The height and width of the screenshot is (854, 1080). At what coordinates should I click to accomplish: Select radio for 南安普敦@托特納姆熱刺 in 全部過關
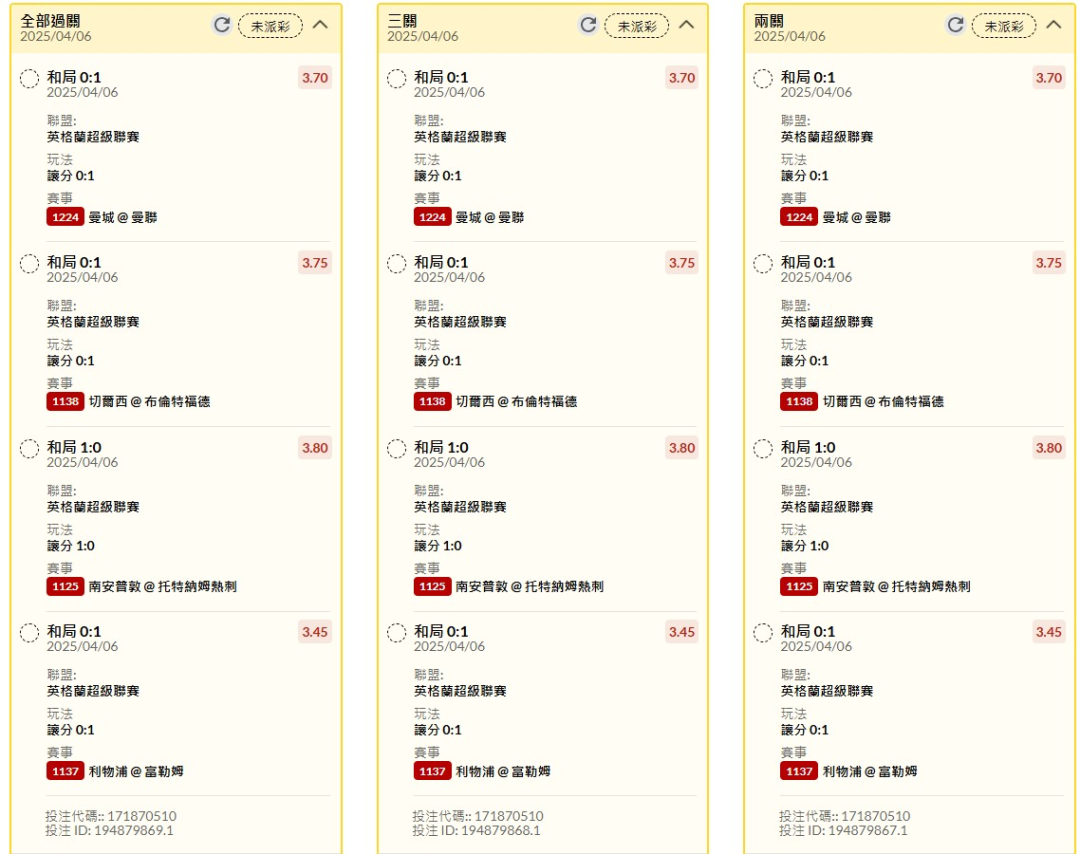(x=29, y=449)
